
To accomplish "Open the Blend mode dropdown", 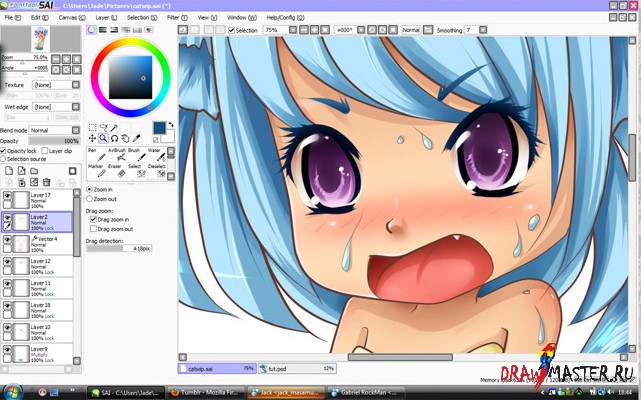I will [x=76, y=130].
